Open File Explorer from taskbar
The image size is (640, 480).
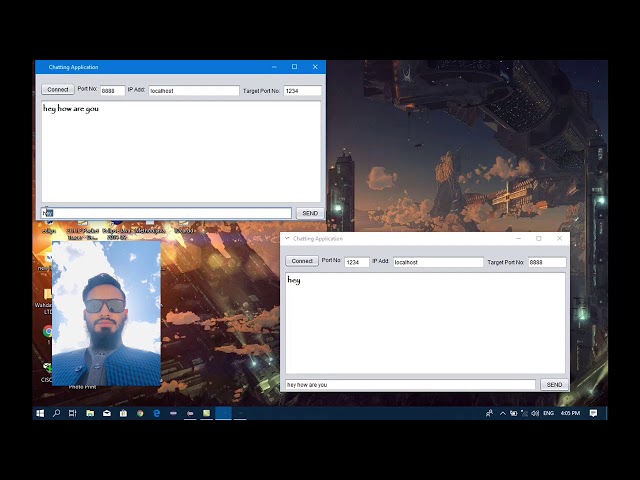coord(90,413)
